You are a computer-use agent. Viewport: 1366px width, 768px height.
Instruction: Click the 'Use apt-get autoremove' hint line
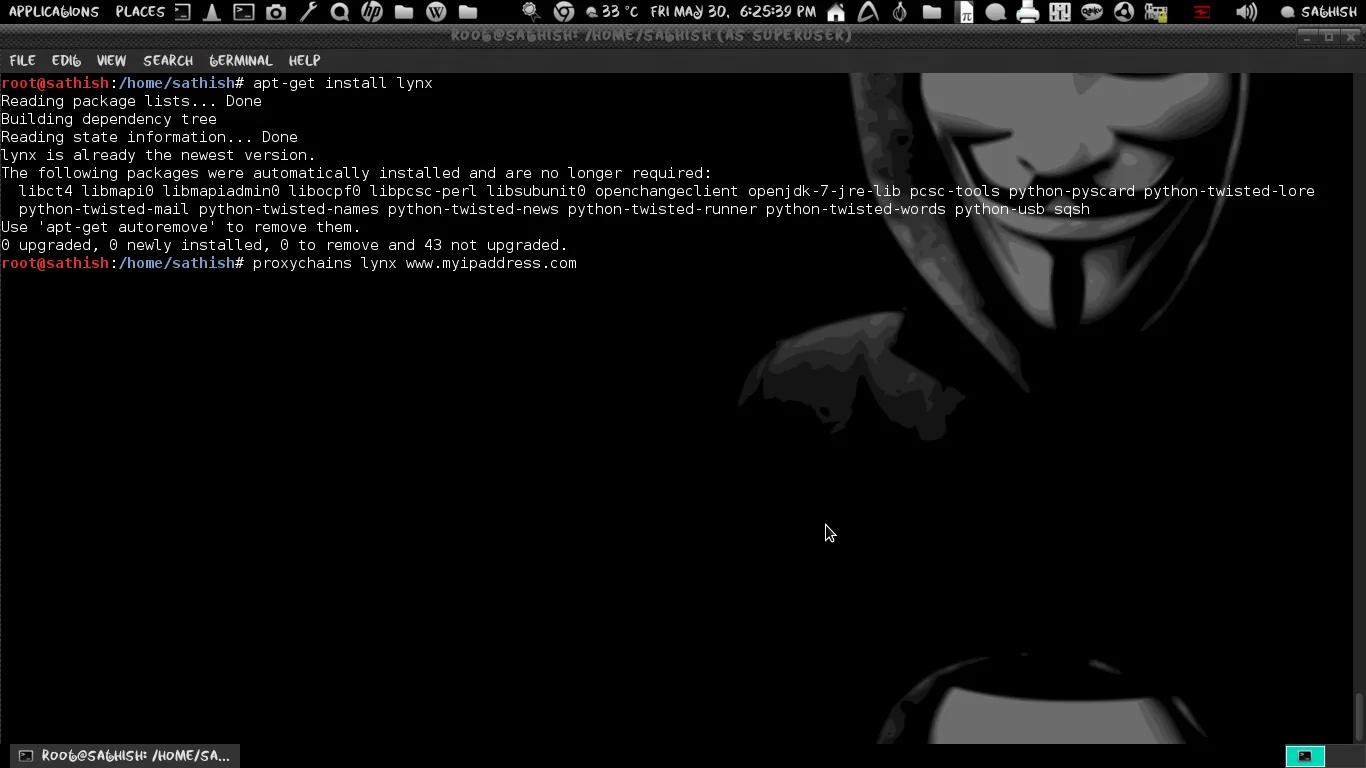[180, 227]
